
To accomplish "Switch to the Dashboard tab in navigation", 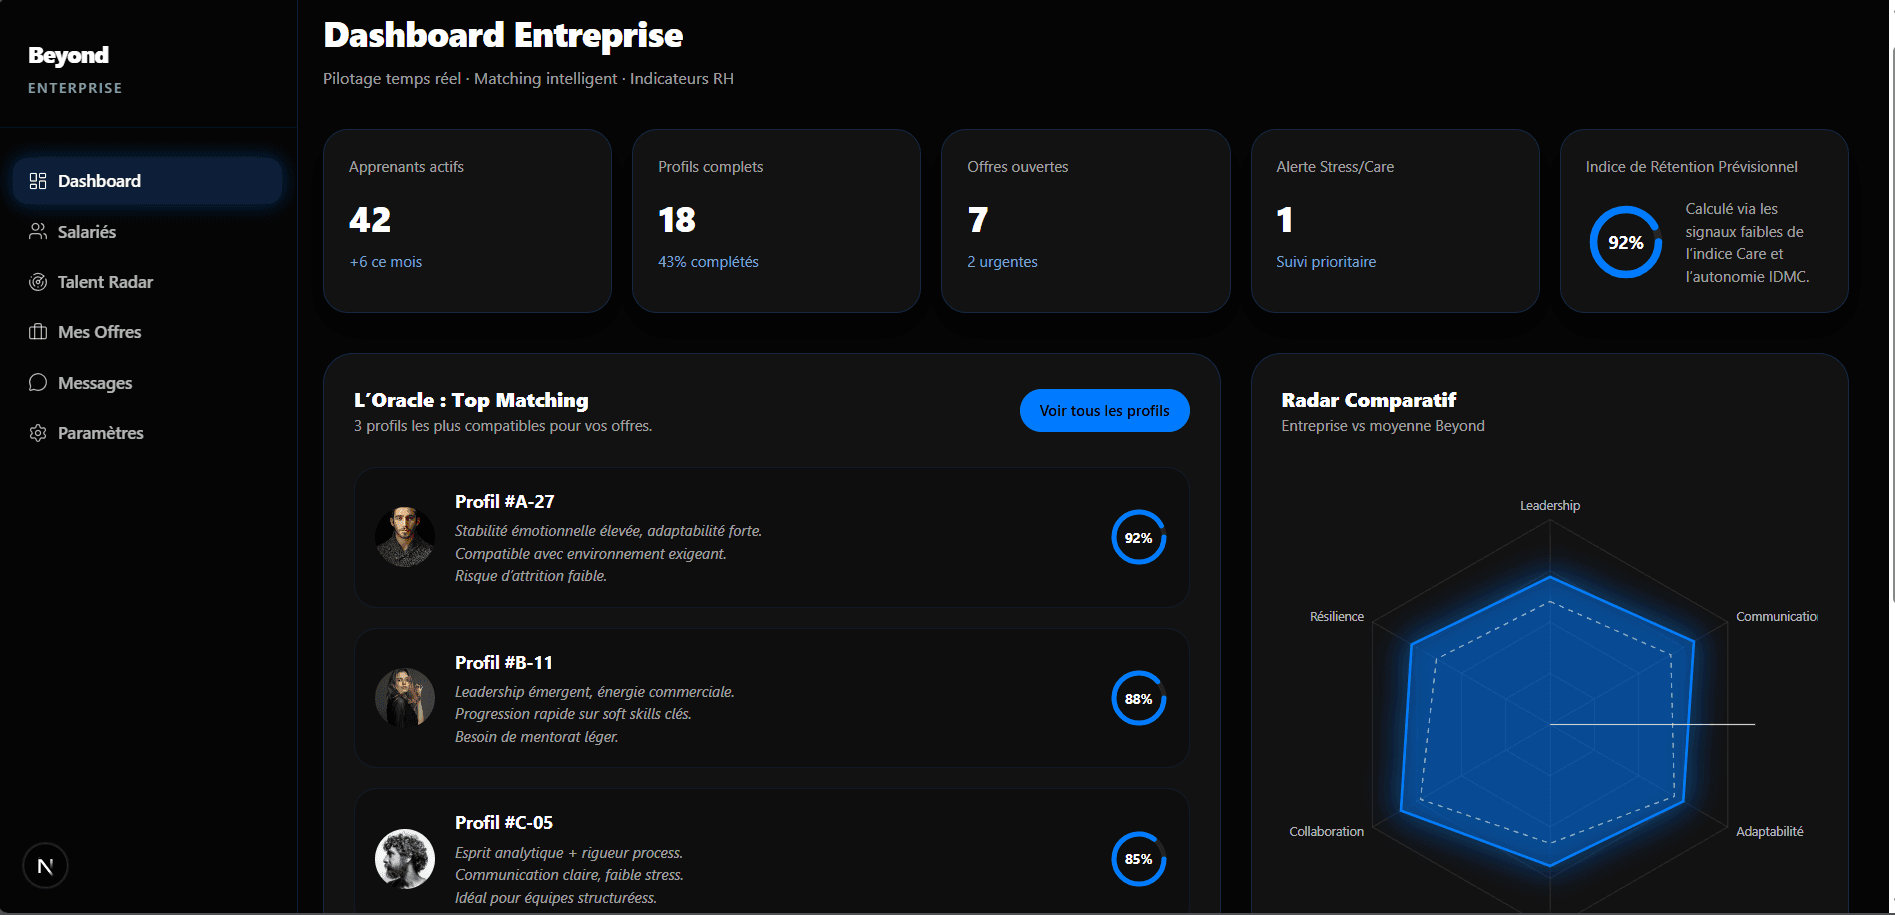I will coord(99,181).
